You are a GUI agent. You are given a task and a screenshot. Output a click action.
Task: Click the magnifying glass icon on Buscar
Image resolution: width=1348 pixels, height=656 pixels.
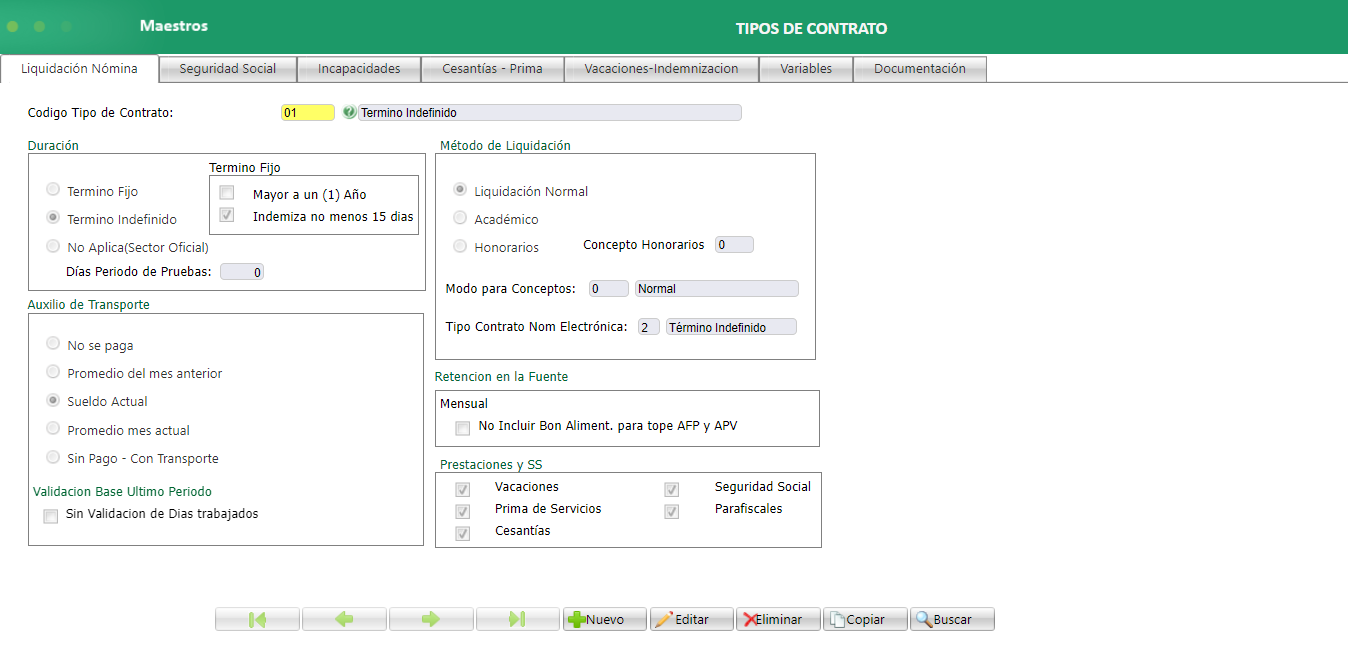pos(925,618)
